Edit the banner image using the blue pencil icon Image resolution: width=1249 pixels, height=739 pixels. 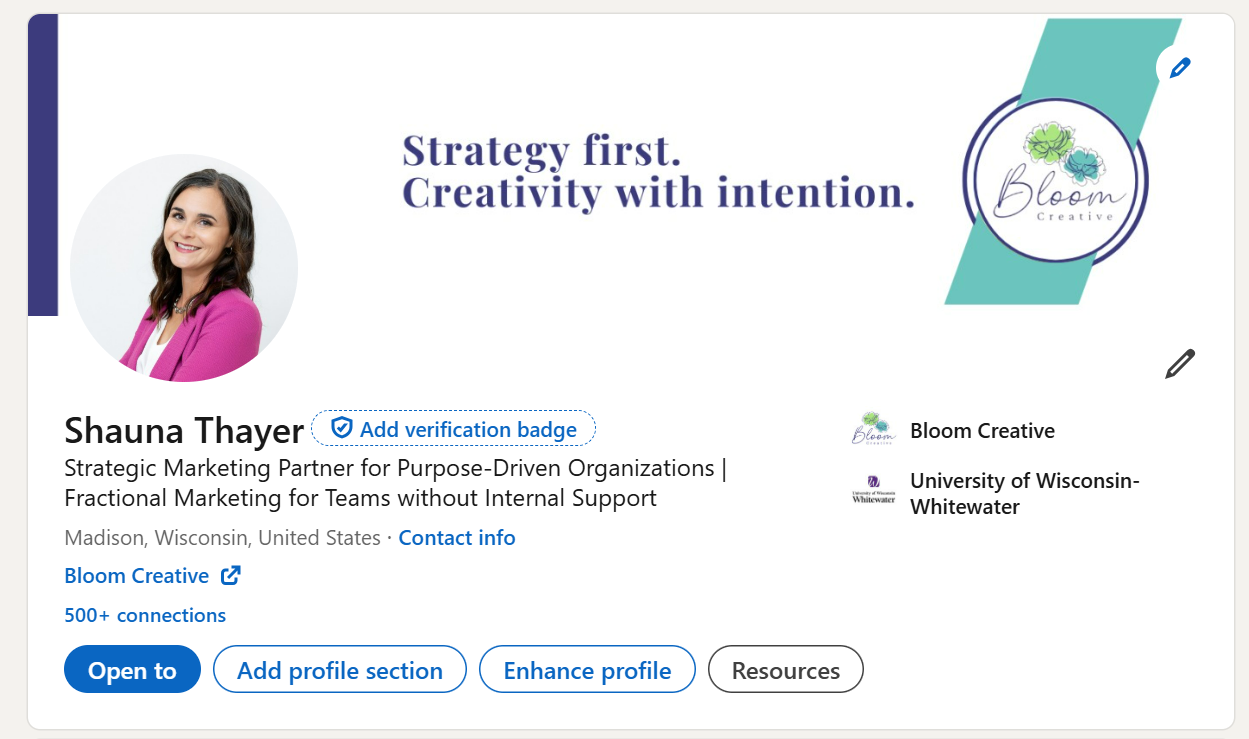[1179, 67]
